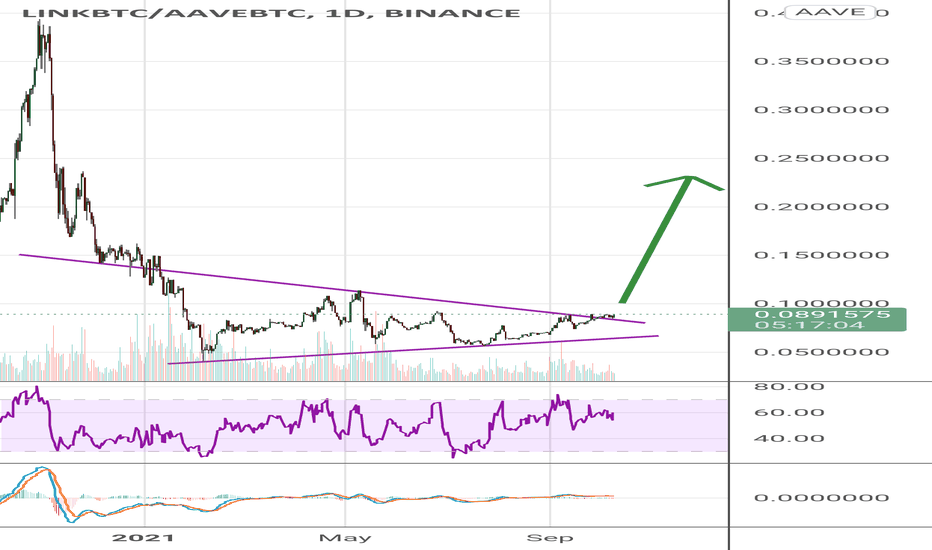Viewport: 932px width, 550px height.
Task: Click the 0.3000000 price axis label
Action: (821, 109)
